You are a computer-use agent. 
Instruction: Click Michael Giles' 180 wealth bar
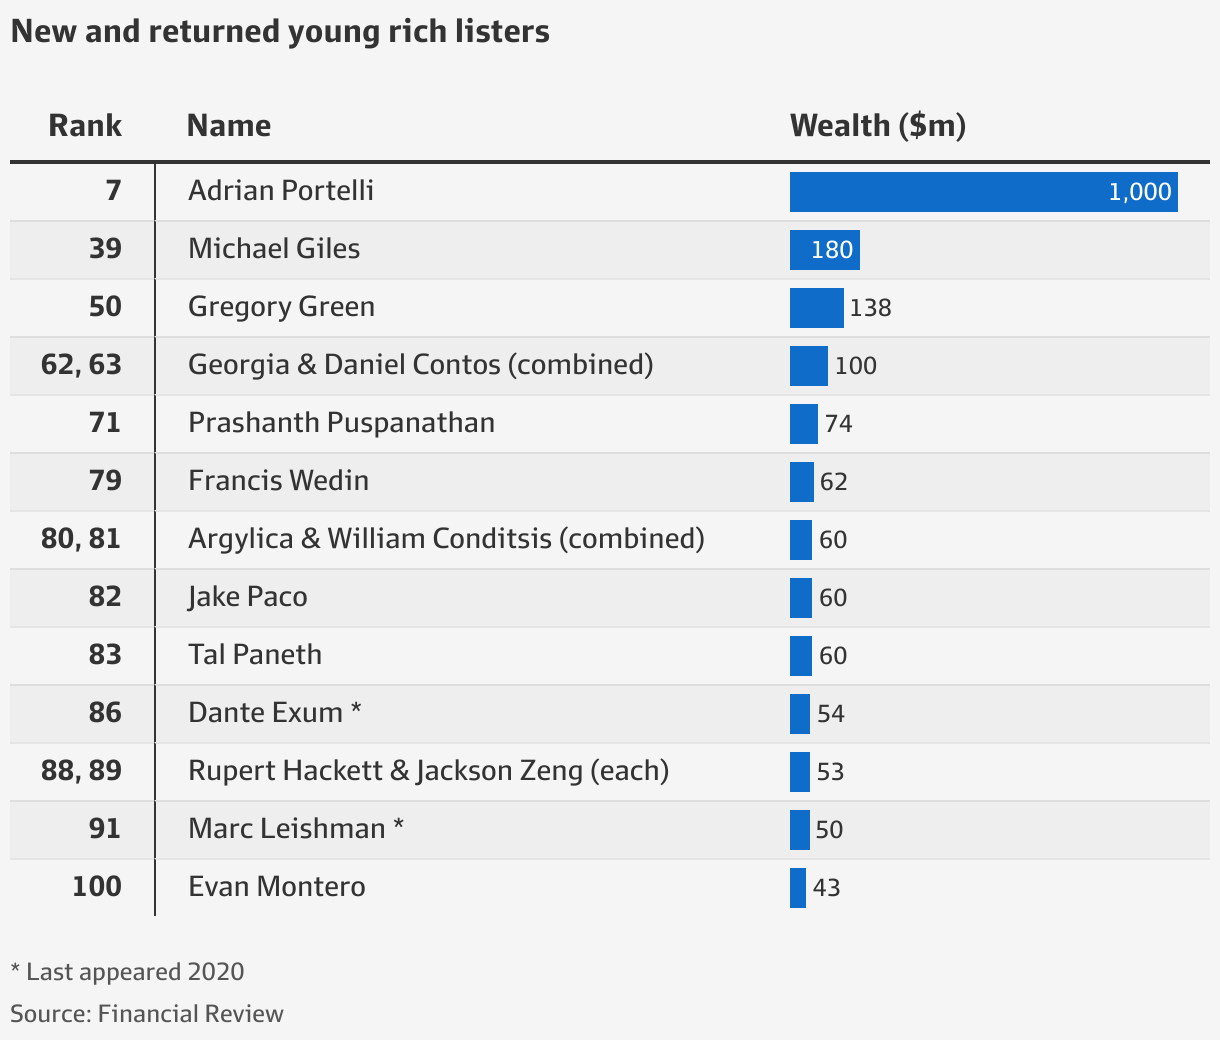825,250
